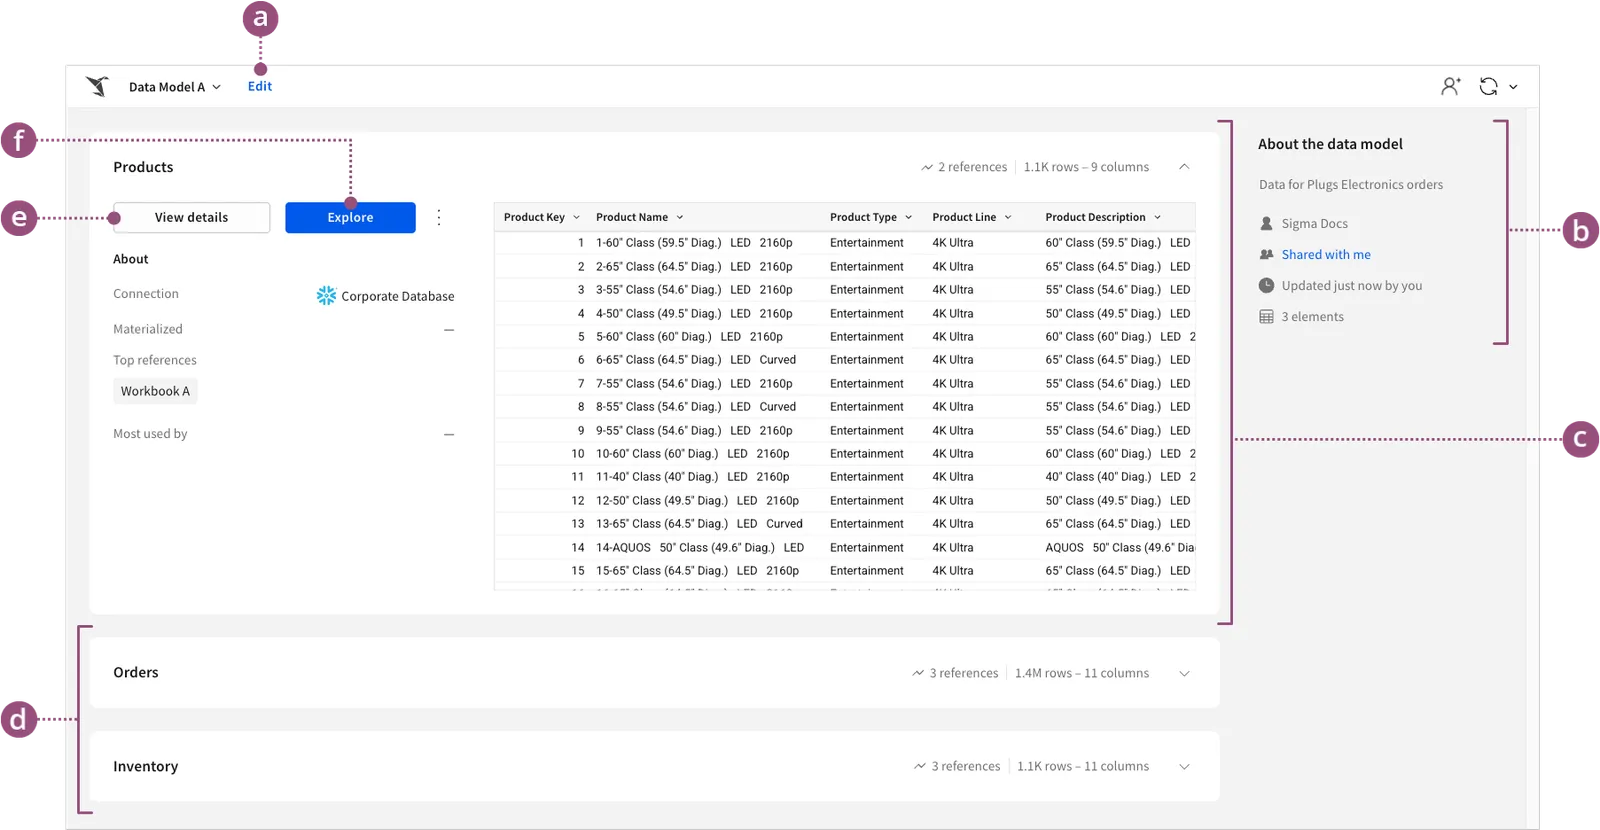Click the Sigma Docs user icon
The height and width of the screenshot is (830, 1600).
[x=1266, y=224]
